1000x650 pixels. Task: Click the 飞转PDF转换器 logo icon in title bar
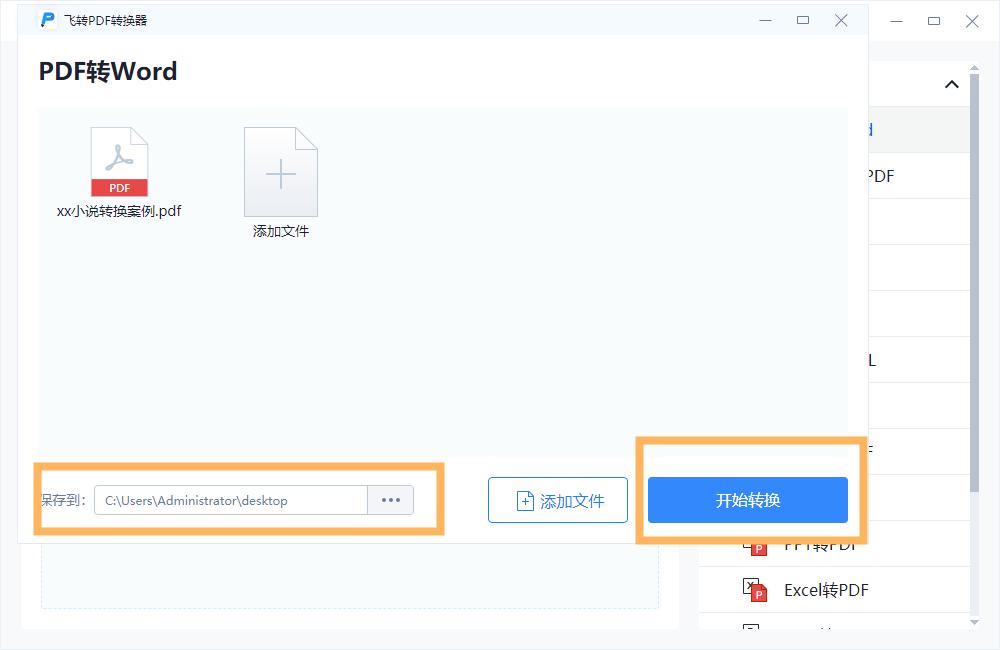coord(46,20)
